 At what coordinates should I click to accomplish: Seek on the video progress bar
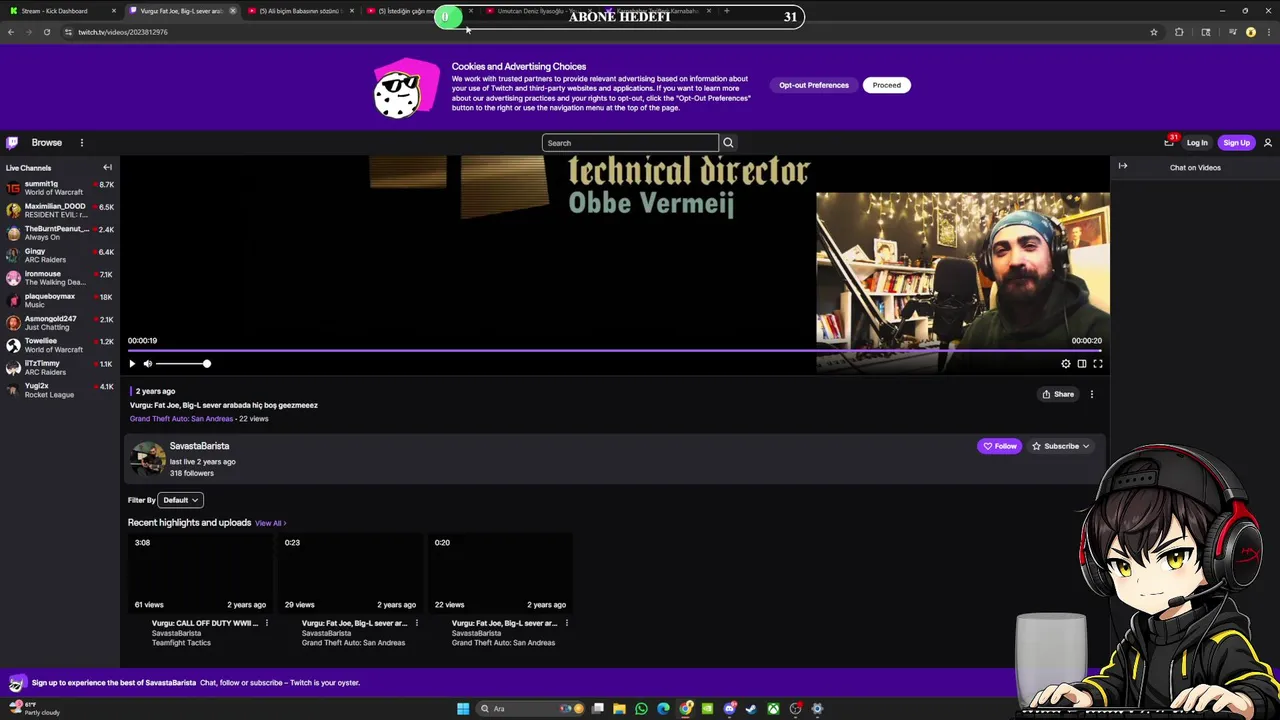pos(615,351)
